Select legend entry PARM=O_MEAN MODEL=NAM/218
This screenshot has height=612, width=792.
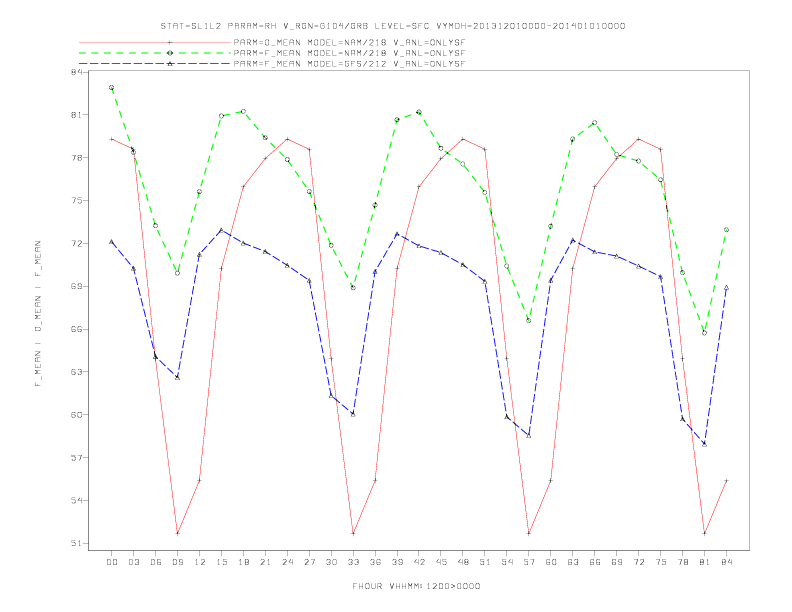click(x=349, y=42)
